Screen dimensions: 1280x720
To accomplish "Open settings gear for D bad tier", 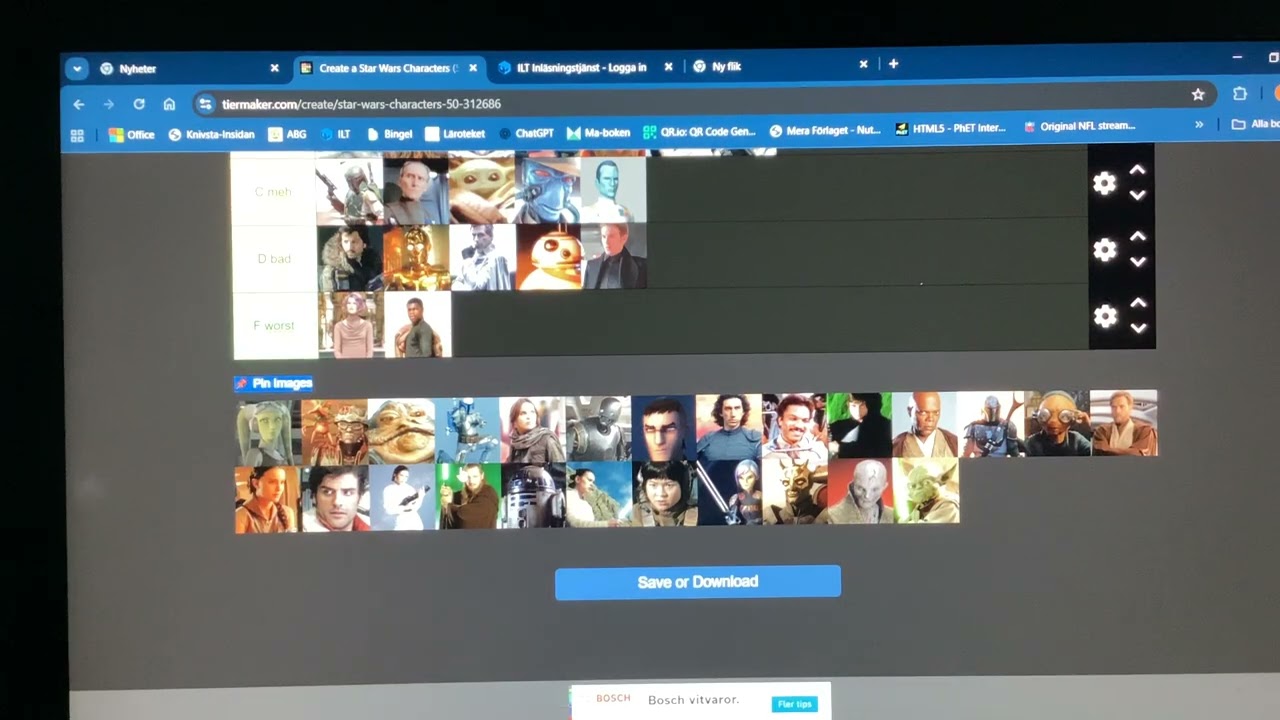I will point(1104,250).
